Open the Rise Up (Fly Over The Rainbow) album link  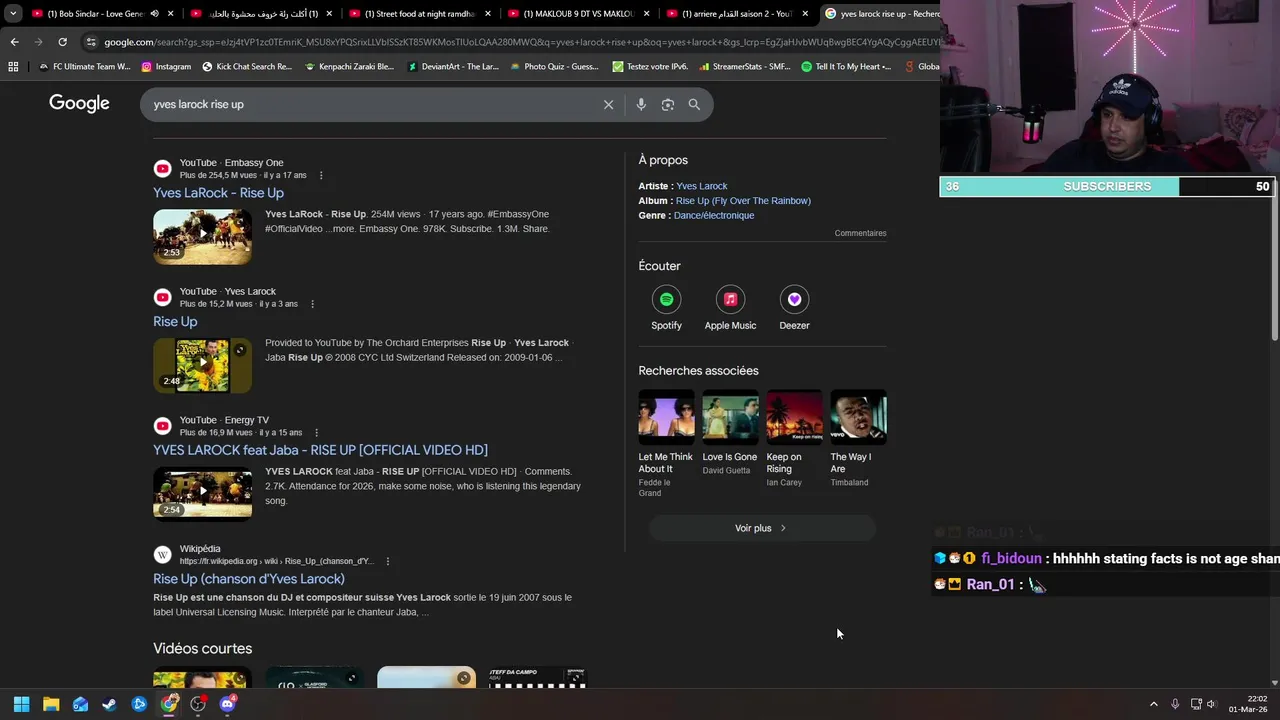coord(743,201)
